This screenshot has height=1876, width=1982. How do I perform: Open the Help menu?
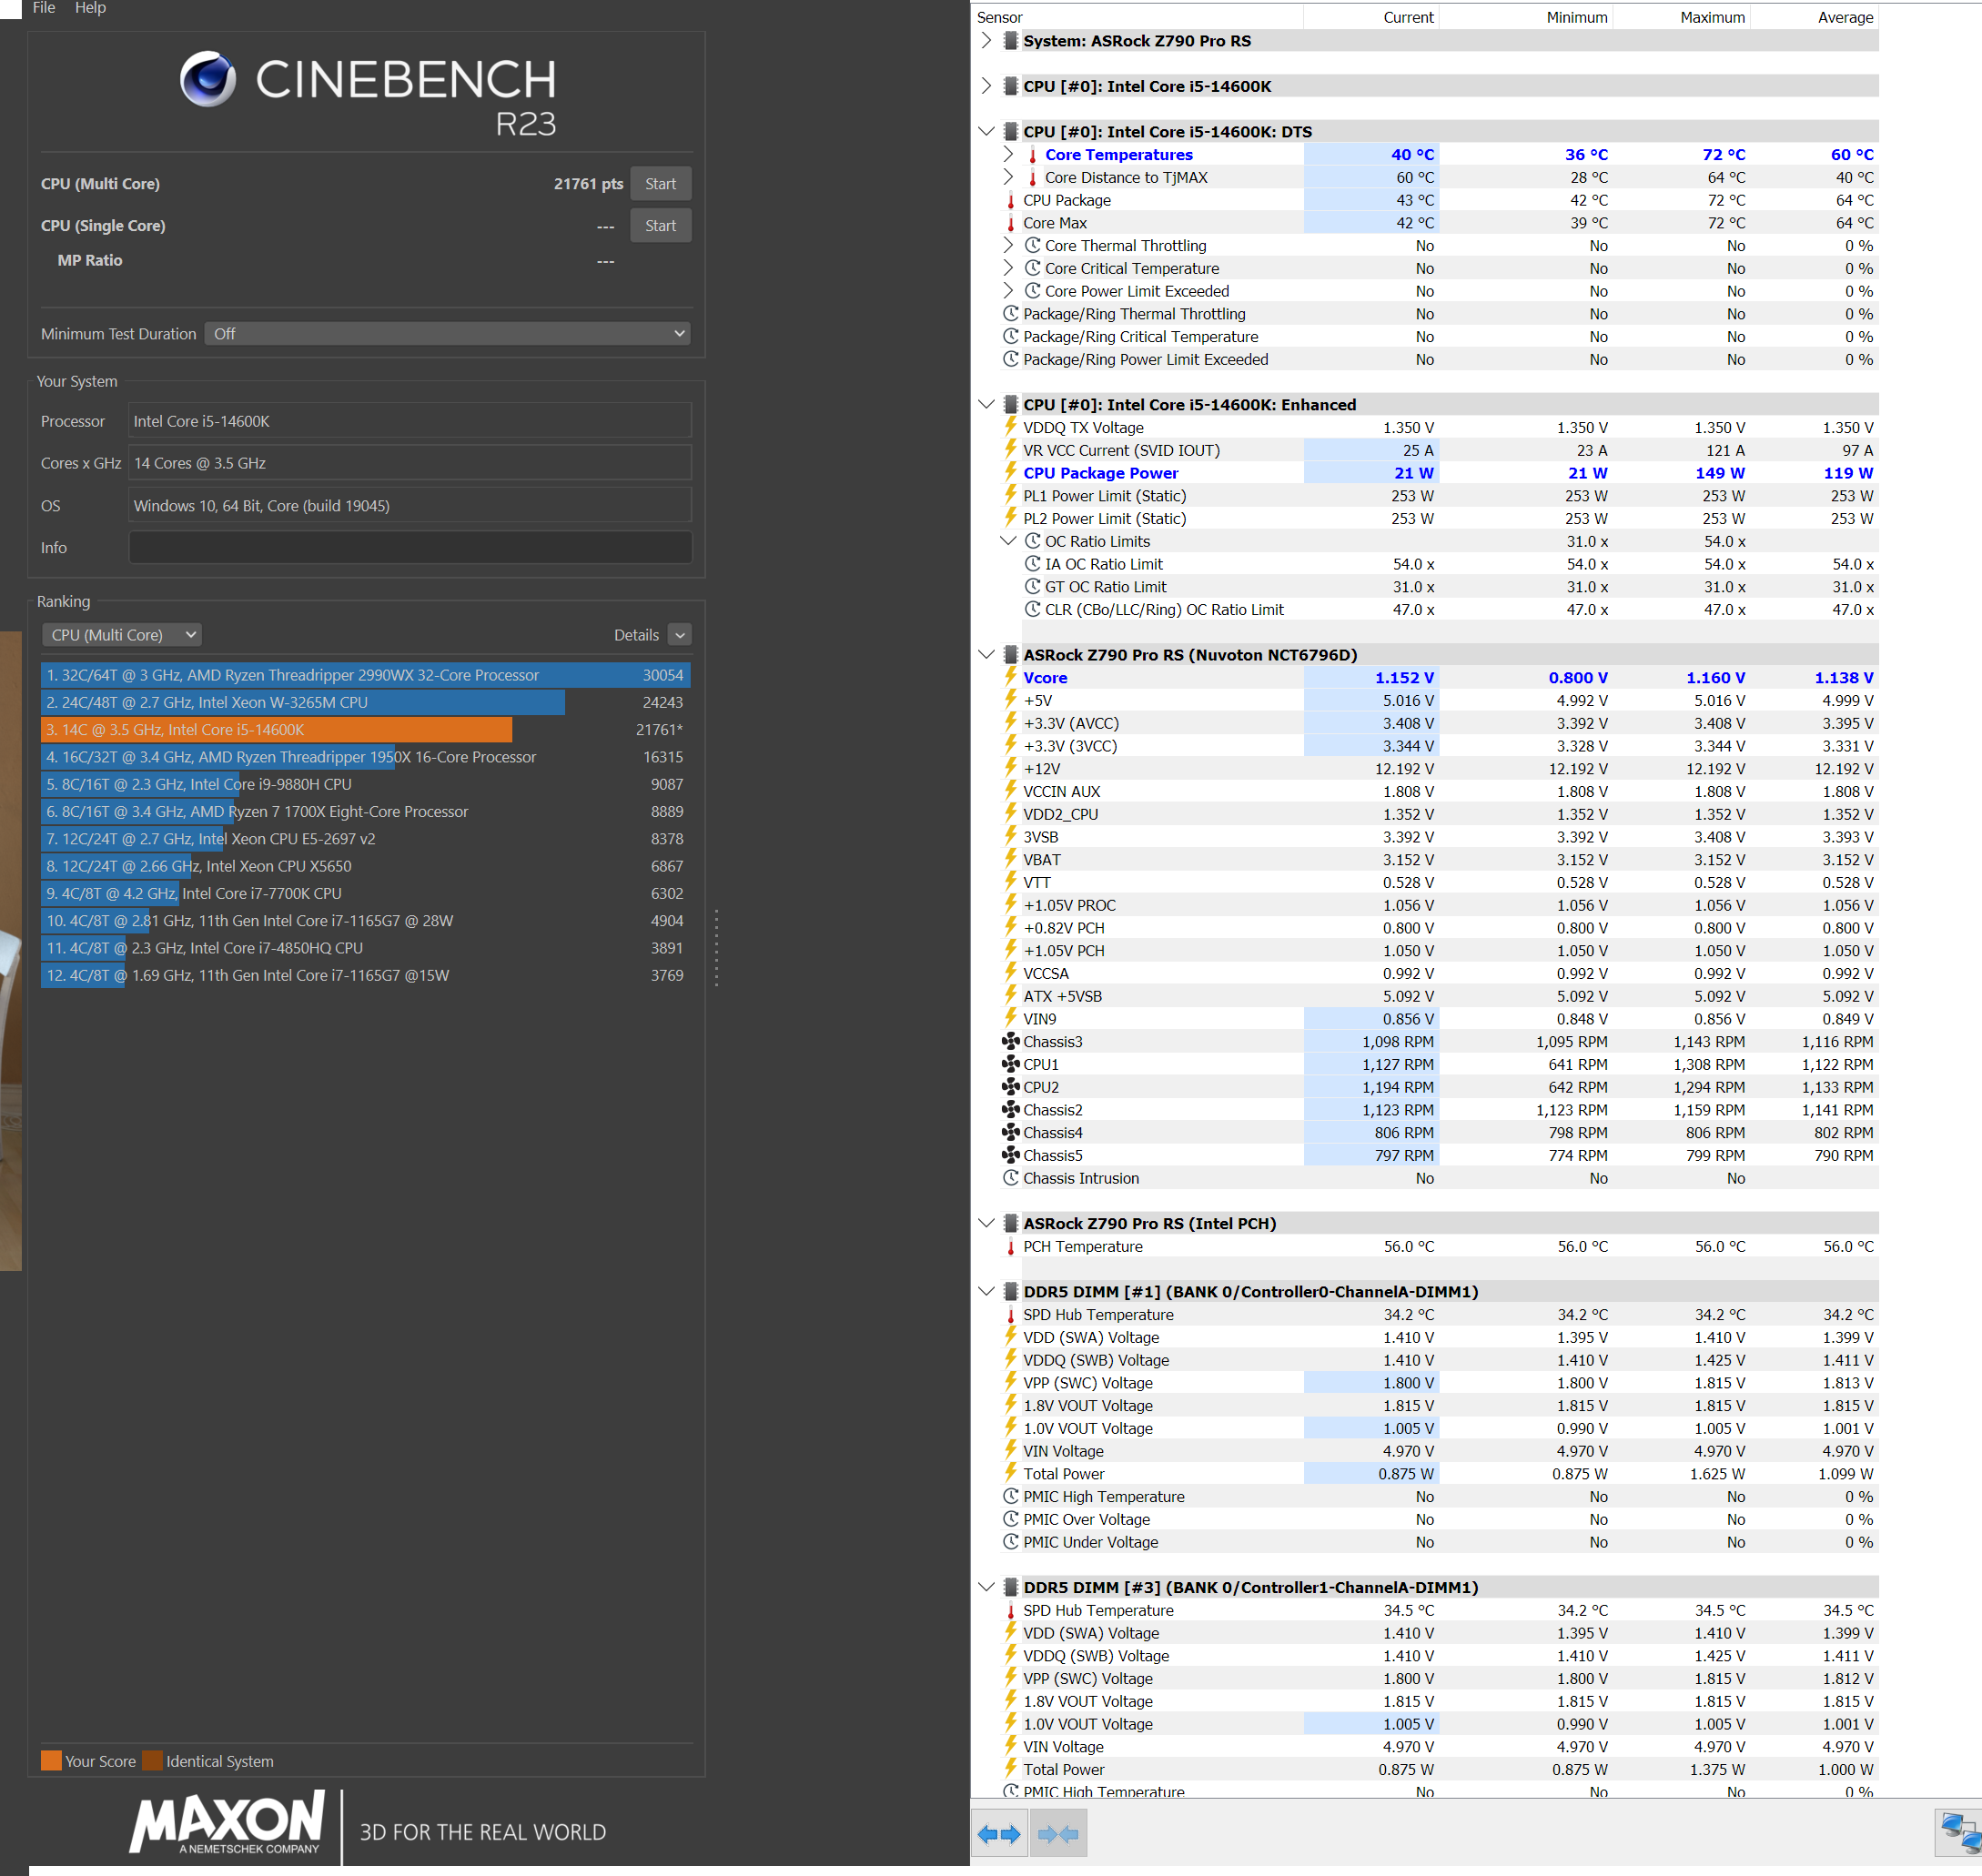tap(90, 8)
